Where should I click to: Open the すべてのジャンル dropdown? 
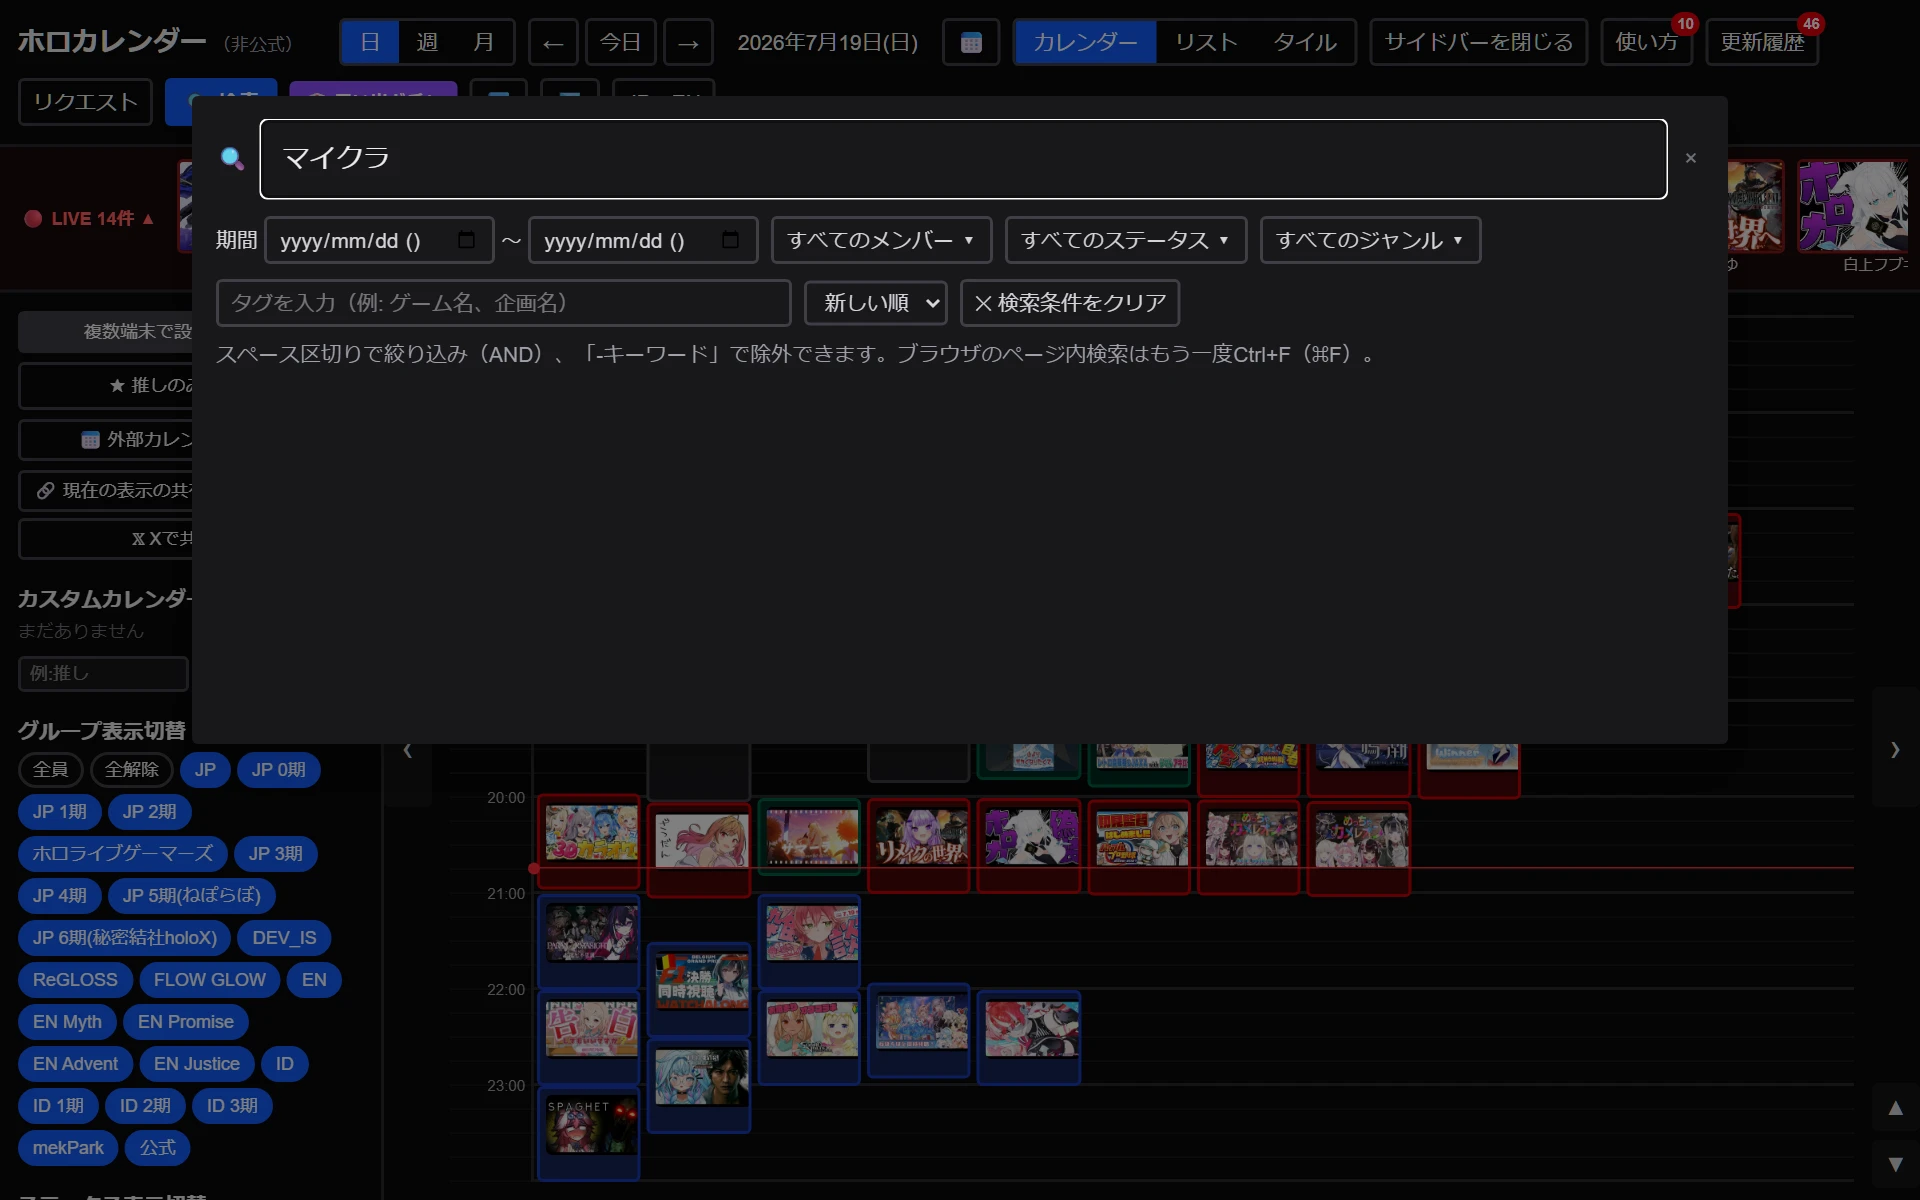click(x=1370, y=240)
